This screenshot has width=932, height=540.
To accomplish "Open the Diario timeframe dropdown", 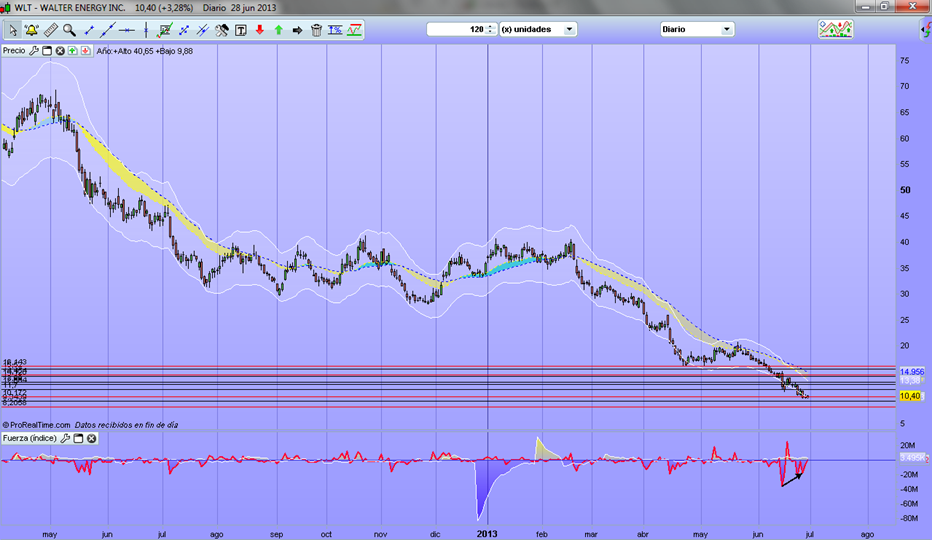I will click(x=727, y=29).
